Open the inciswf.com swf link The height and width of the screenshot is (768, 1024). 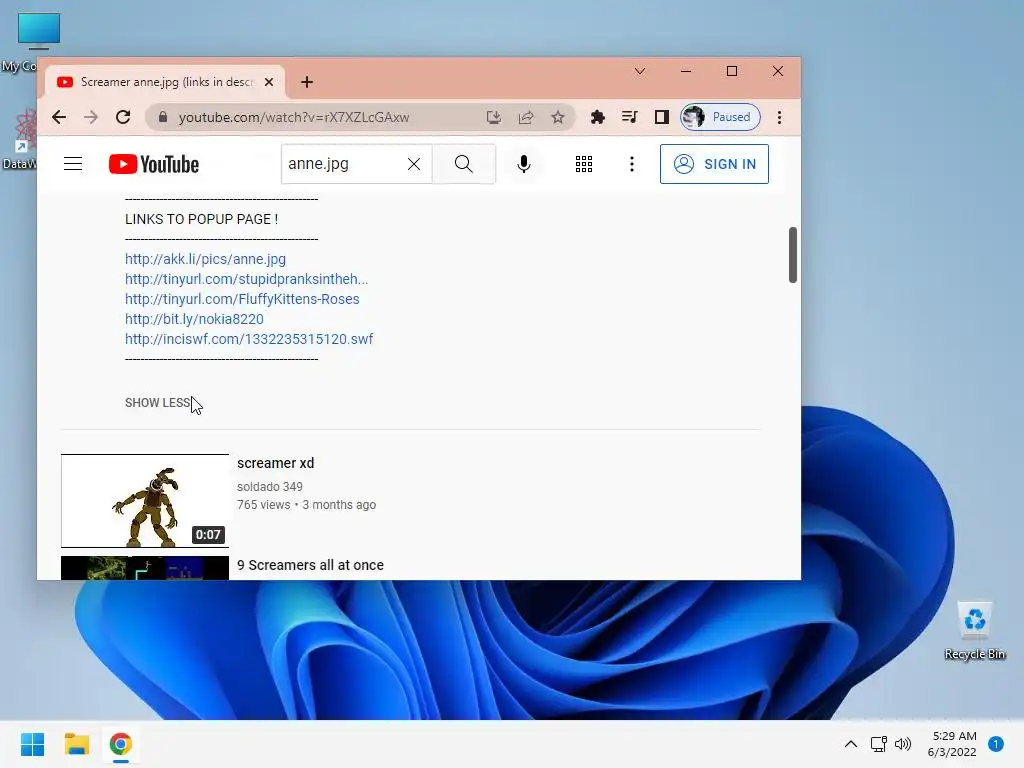click(249, 339)
